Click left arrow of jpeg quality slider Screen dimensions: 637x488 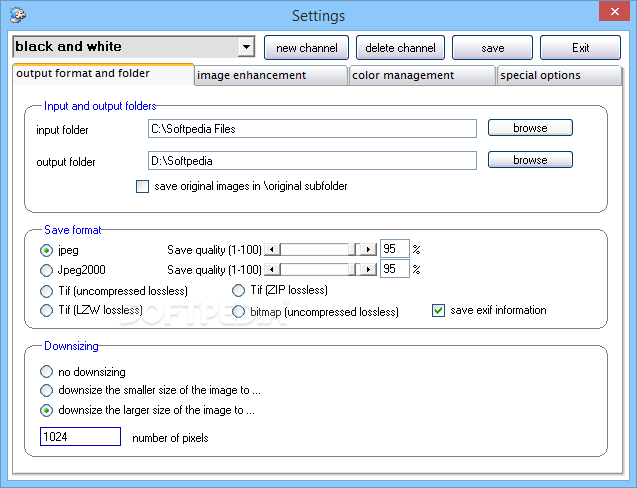coord(270,249)
